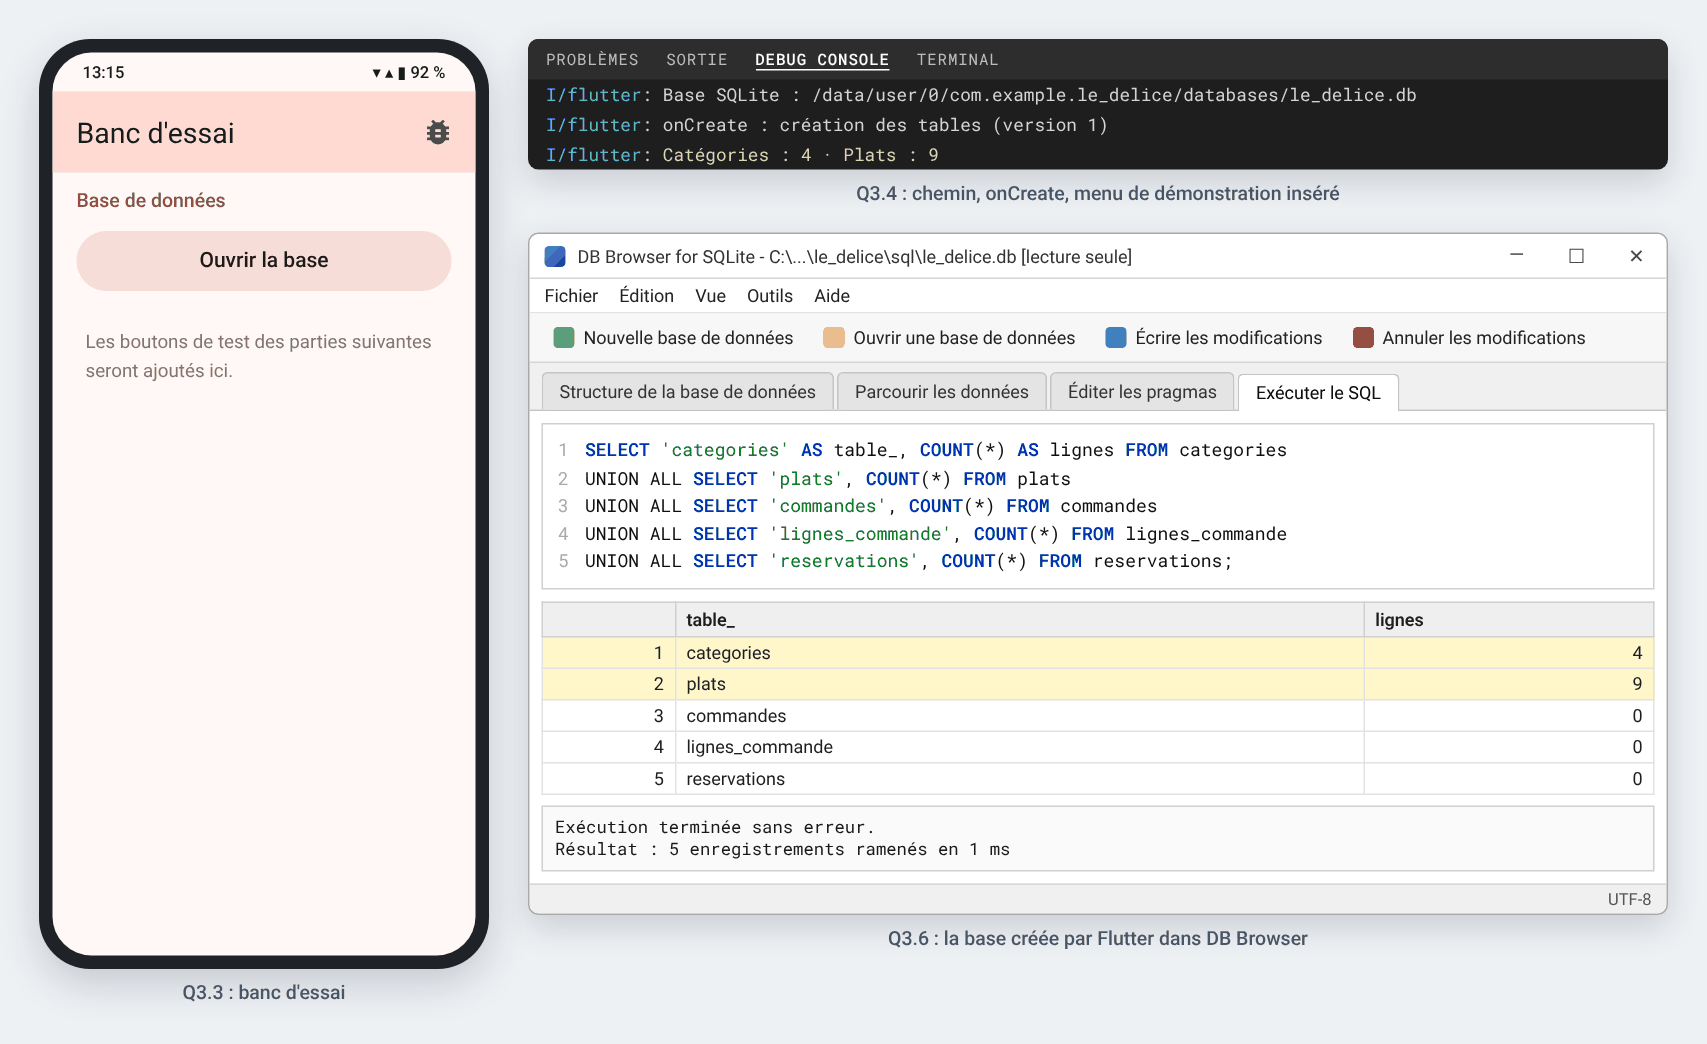The height and width of the screenshot is (1044, 1707).
Task: Click the blue Écrire les modifications icon
Action: (x=1116, y=338)
